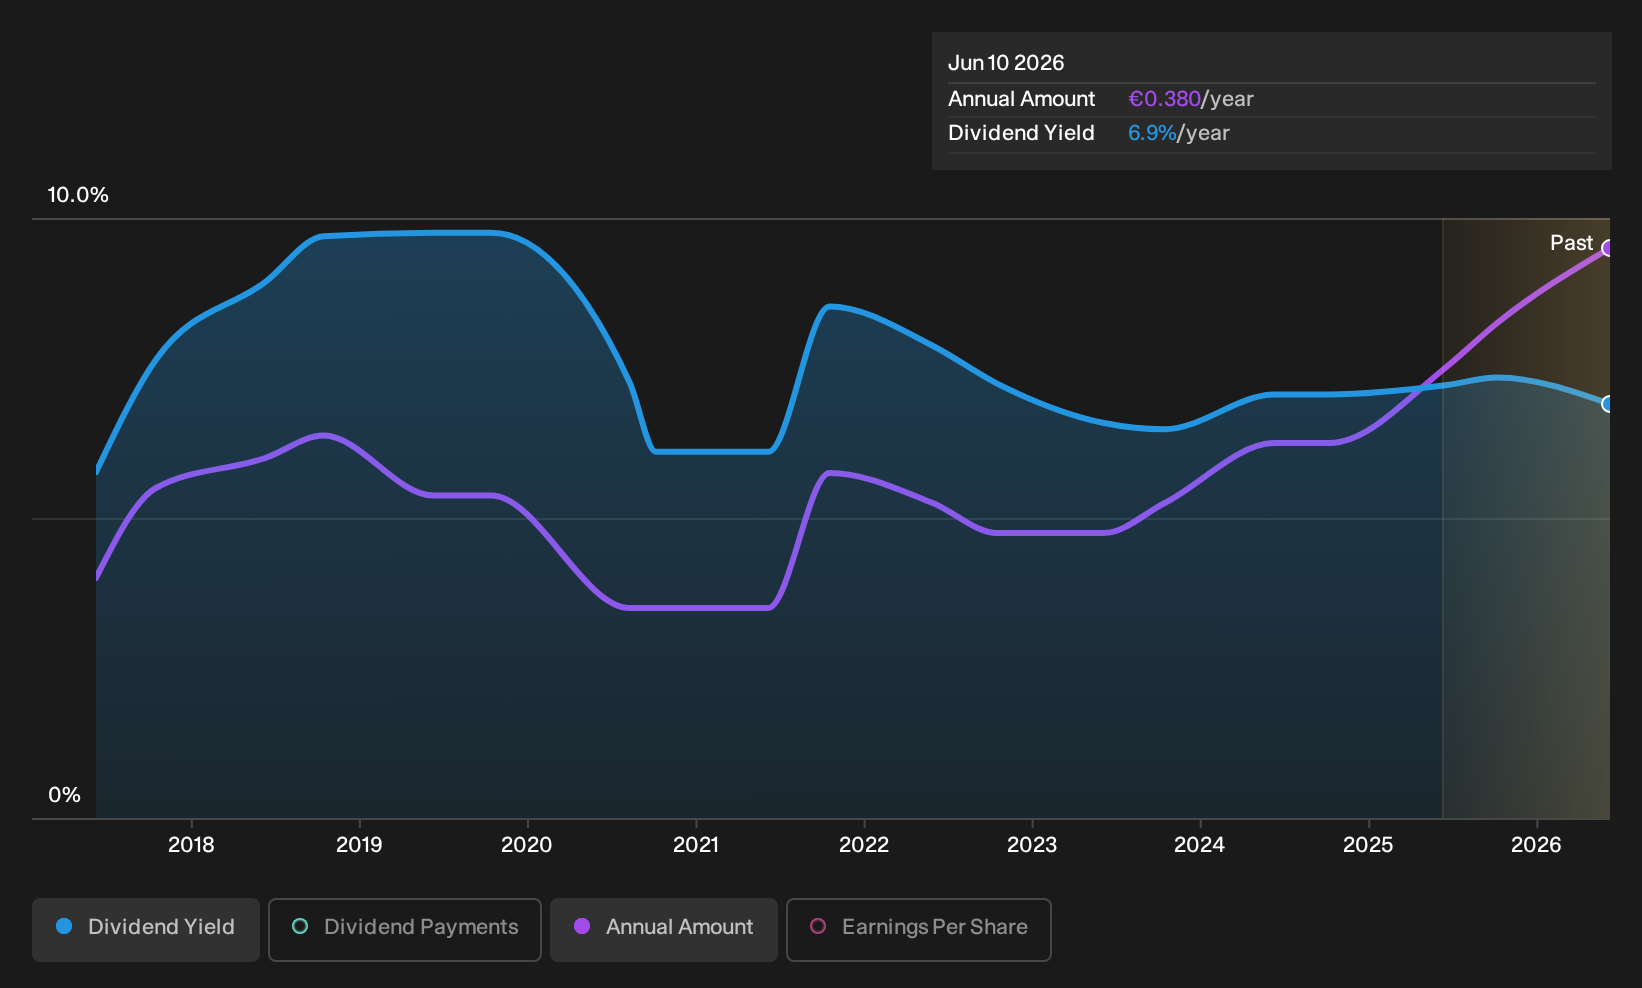
Task: Click the 2023 axis label
Action: (x=1032, y=845)
